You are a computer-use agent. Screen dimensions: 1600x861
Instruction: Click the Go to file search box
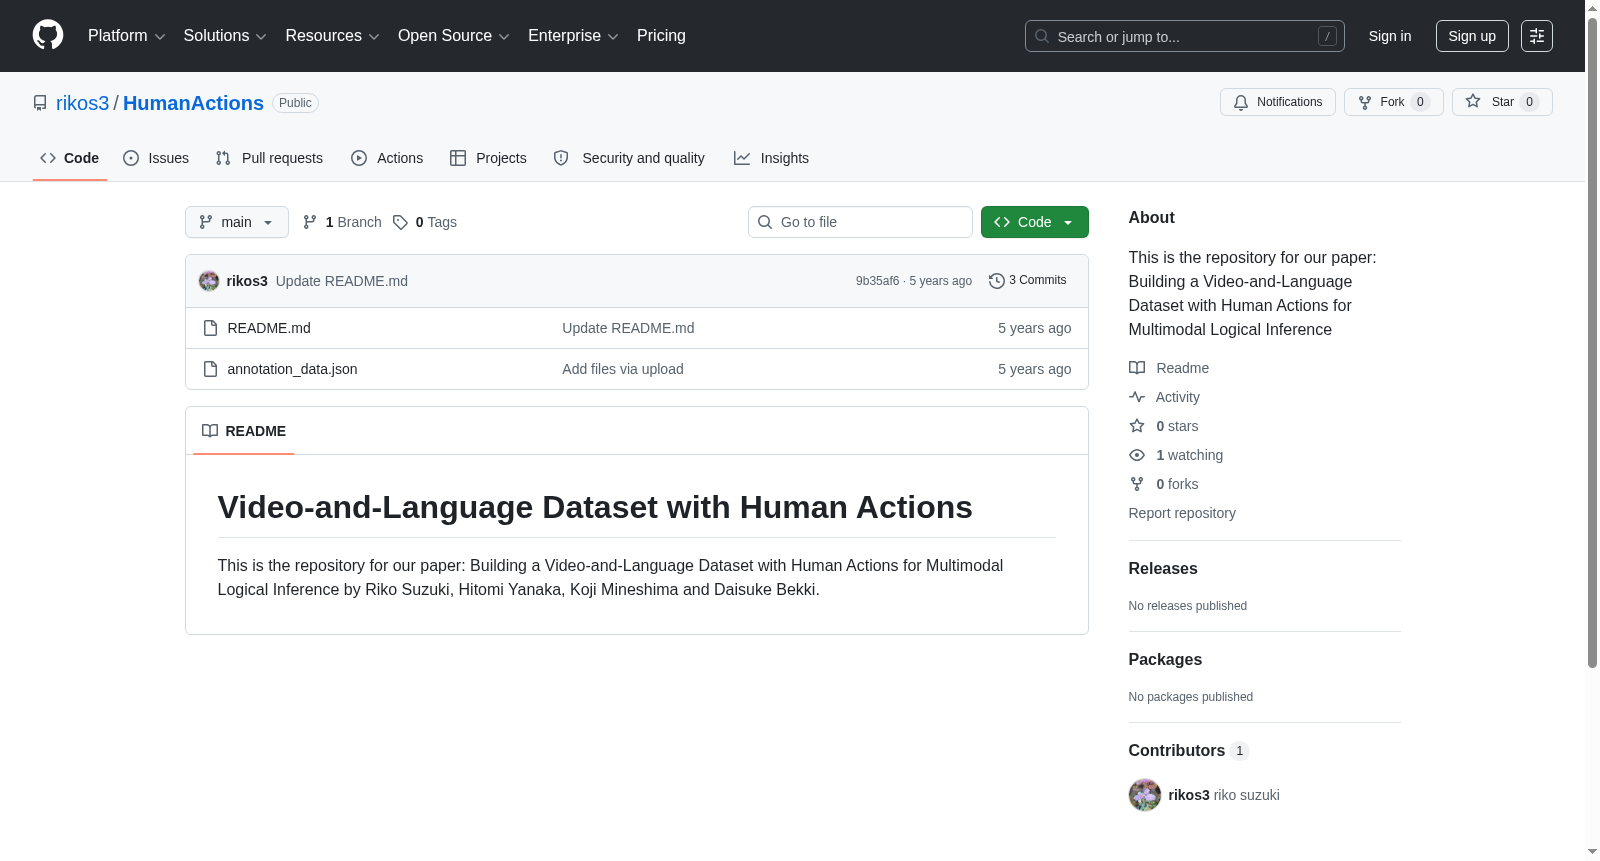click(860, 222)
